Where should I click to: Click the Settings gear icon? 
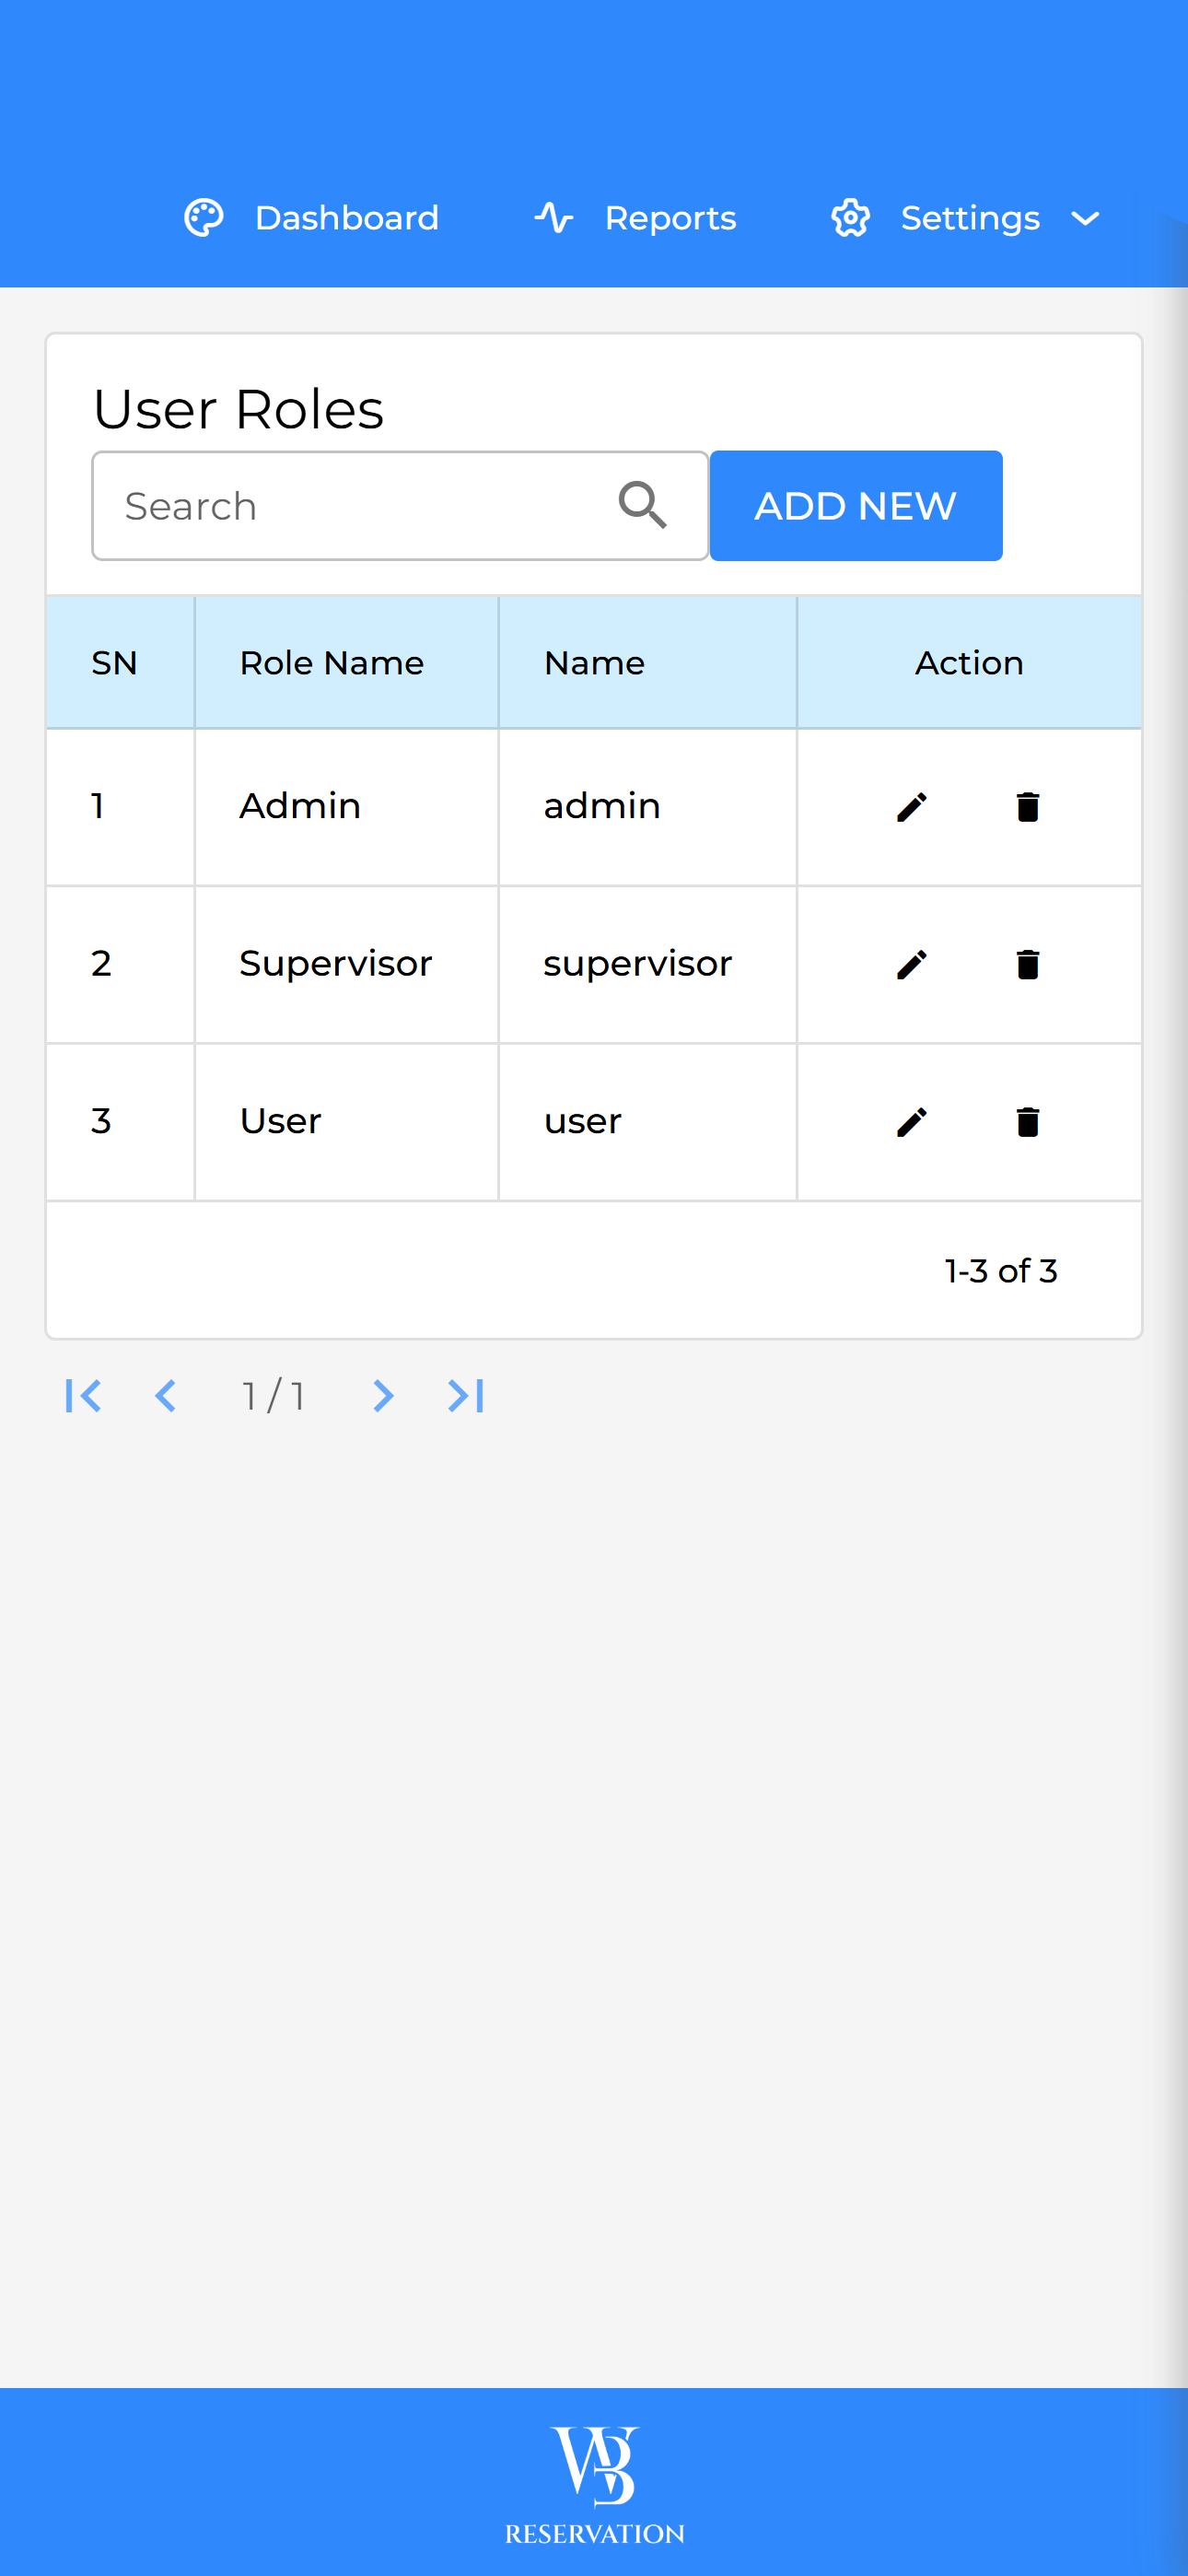pos(850,218)
